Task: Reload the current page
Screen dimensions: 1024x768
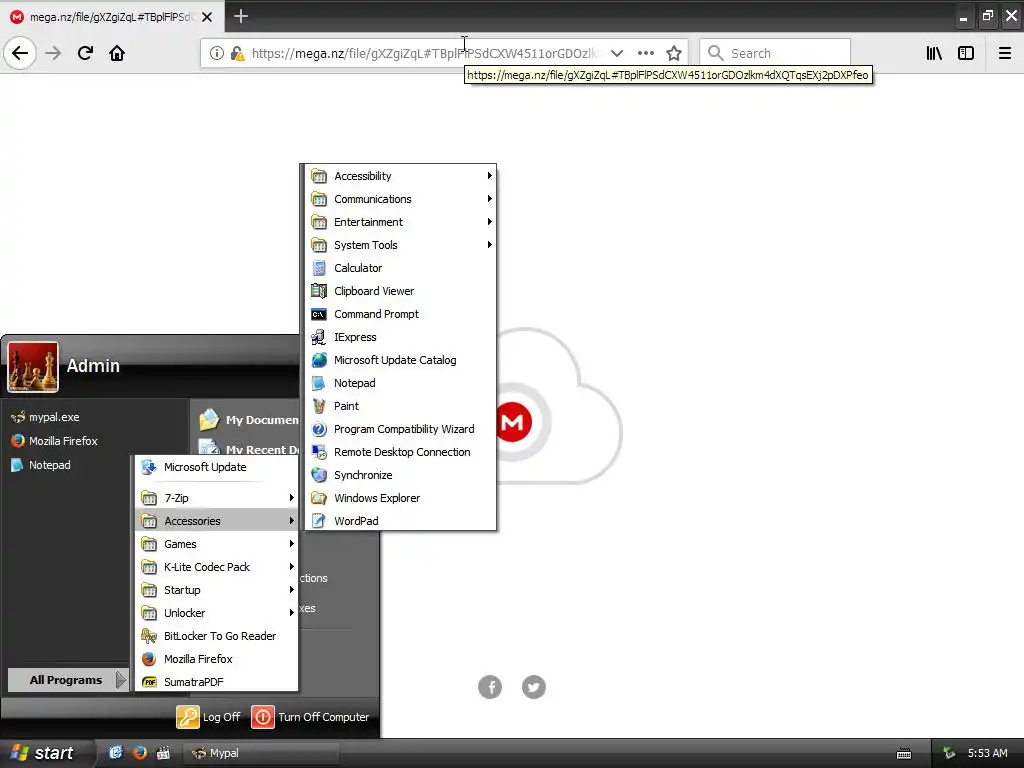Action: click(85, 53)
